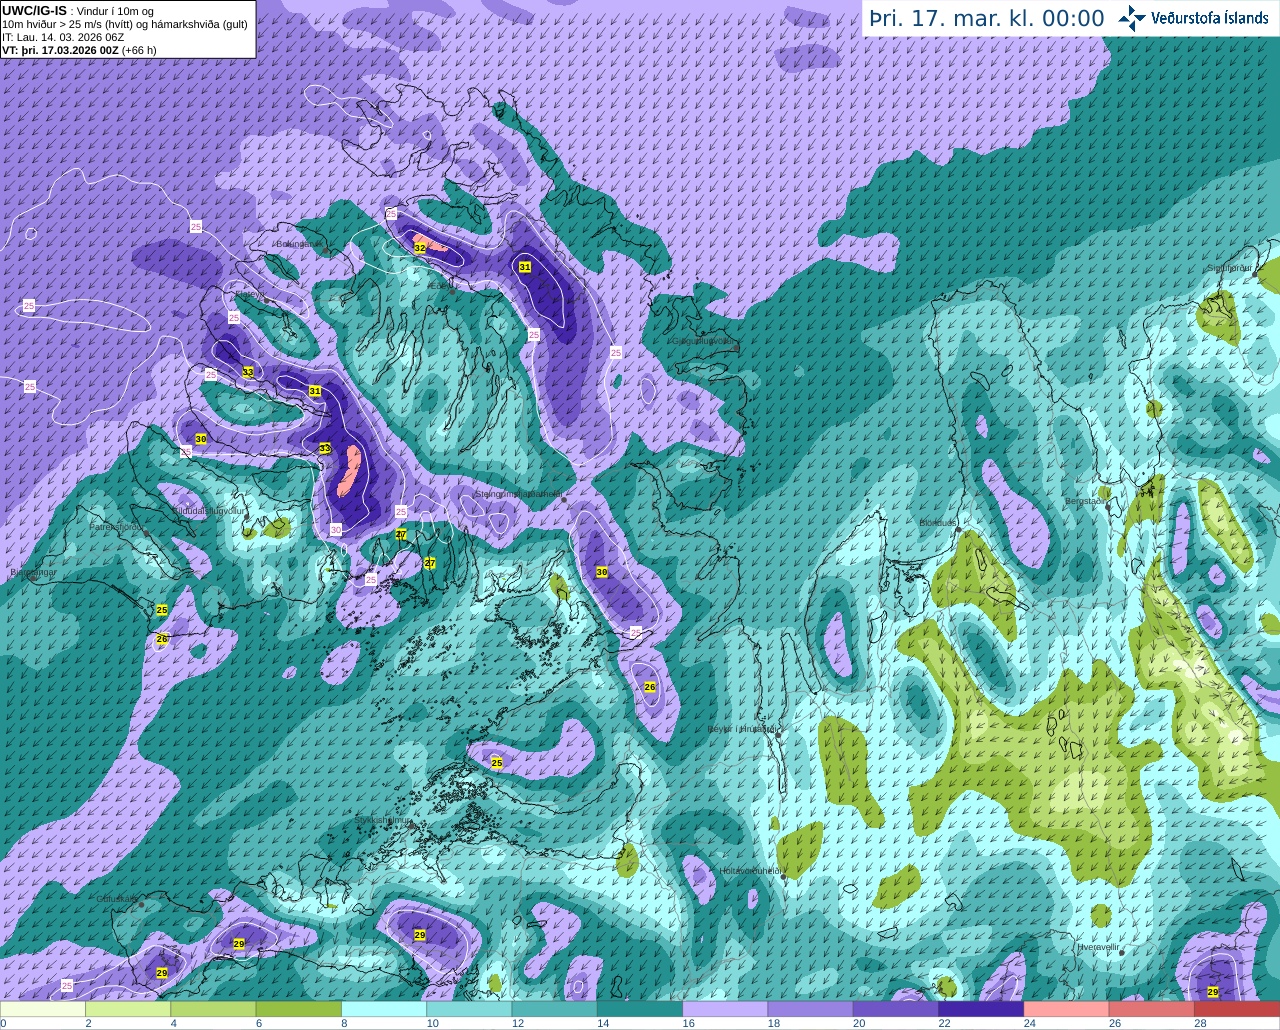Click the green 4–6 legend swatch
Viewport: 1280px width, 1030px height.
click(x=213, y=1009)
